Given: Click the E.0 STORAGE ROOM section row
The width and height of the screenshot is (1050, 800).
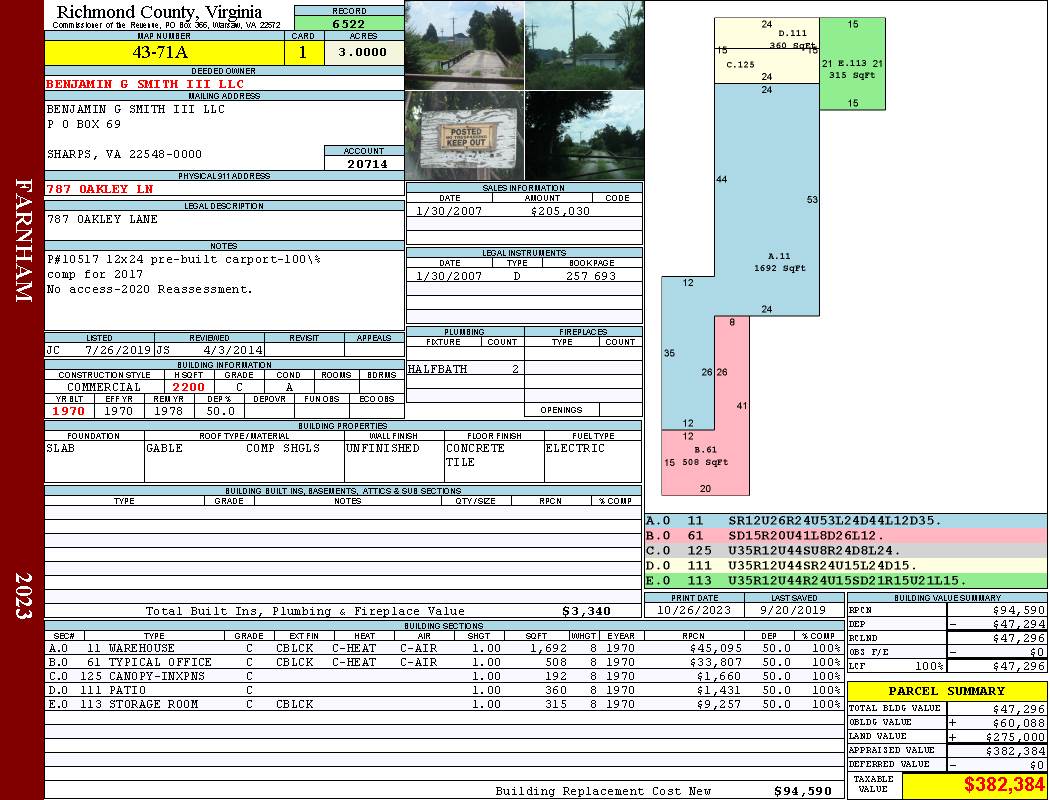Looking at the screenshot, I should click(444, 704).
